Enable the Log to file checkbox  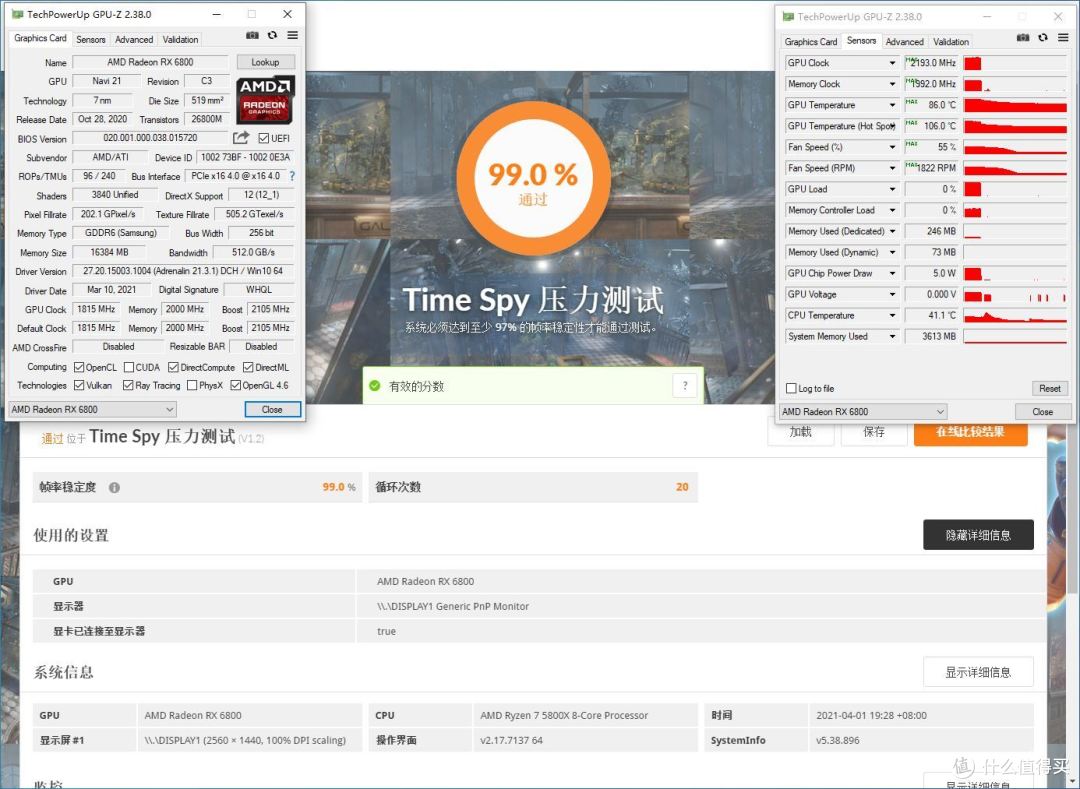tap(791, 388)
